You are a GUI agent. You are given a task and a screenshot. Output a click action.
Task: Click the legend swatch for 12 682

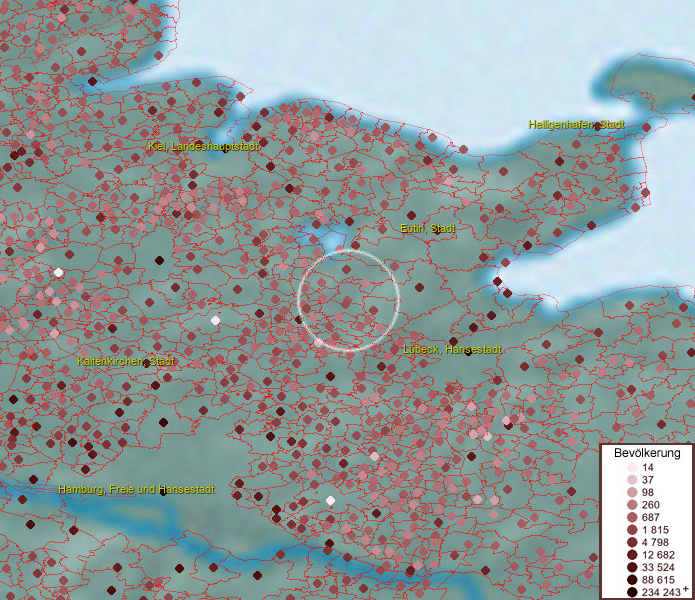click(x=632, y=555)
